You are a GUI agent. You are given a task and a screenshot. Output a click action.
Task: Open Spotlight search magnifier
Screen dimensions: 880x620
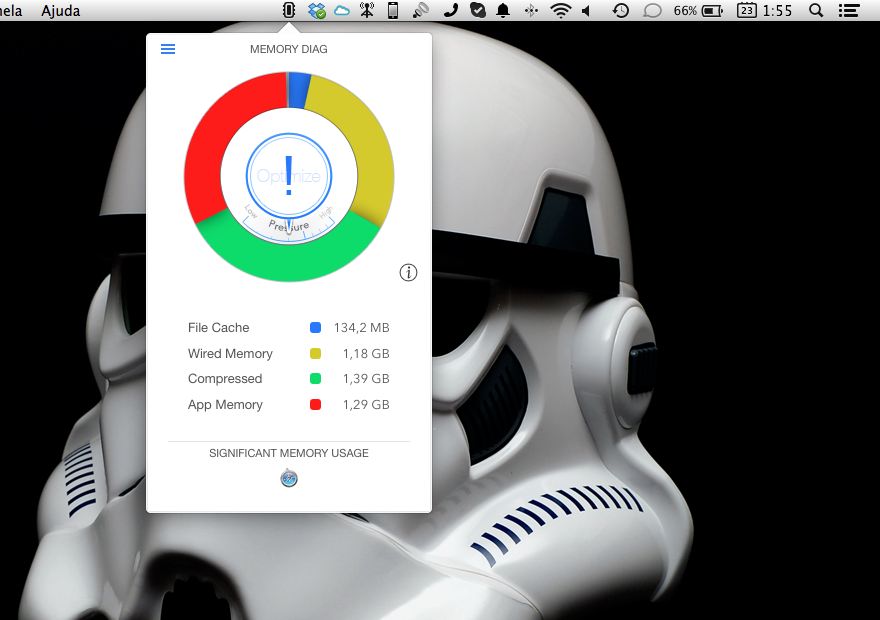pyautogui.click(x=817, y=10)
